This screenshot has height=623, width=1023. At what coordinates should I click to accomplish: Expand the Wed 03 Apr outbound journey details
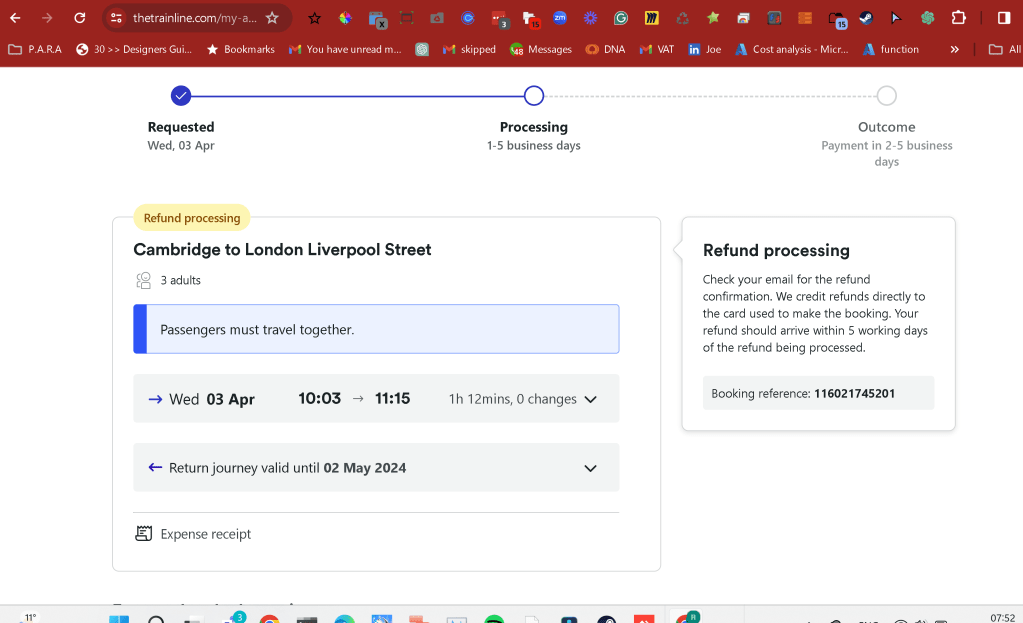pos(376,399)
